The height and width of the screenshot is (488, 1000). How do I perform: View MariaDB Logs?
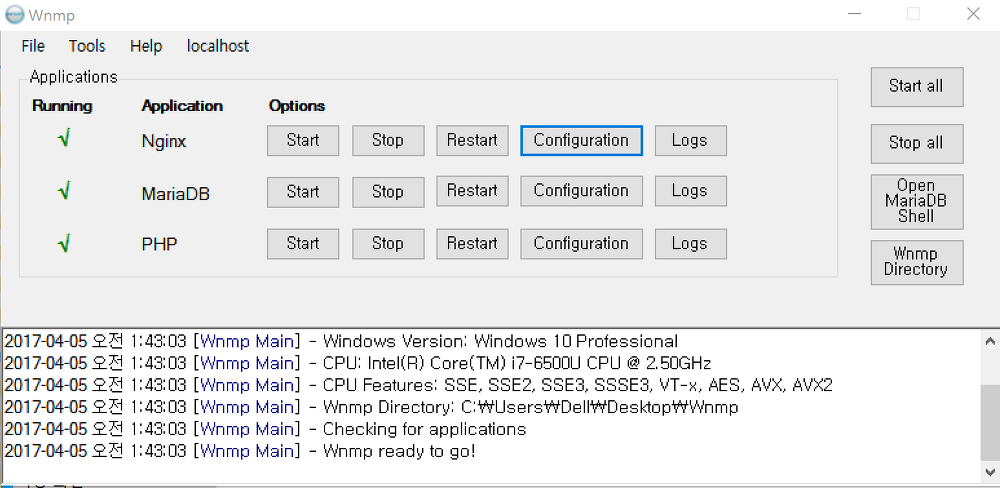[690, 191]
